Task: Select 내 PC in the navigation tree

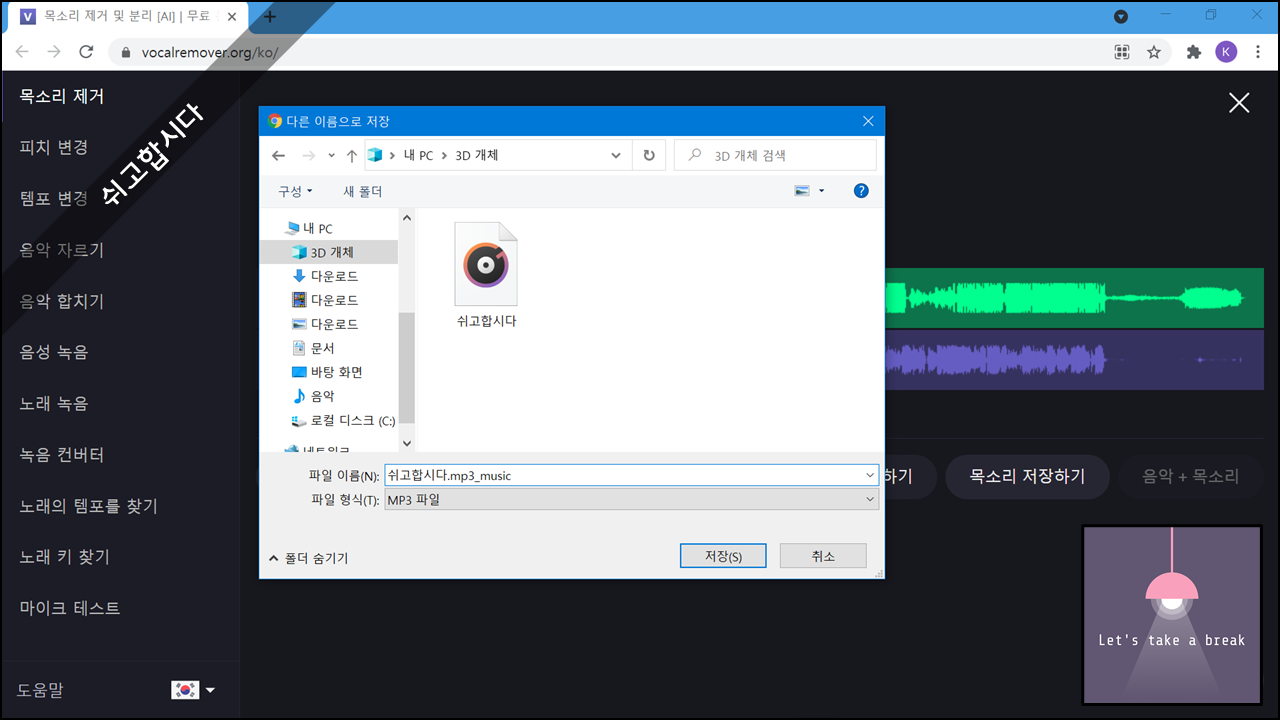Action: point(309,228)
